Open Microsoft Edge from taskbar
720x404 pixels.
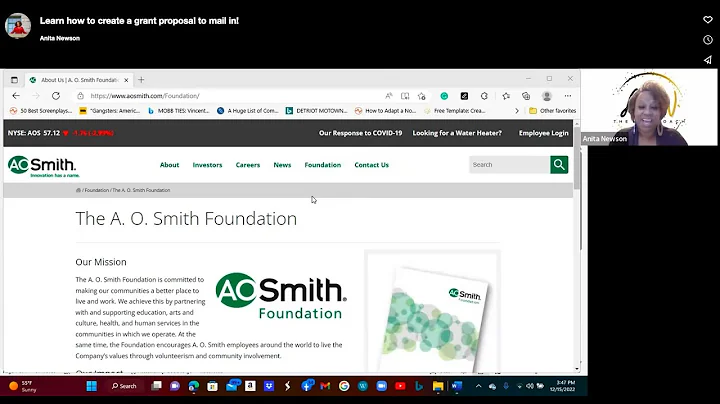click(194, 386)
